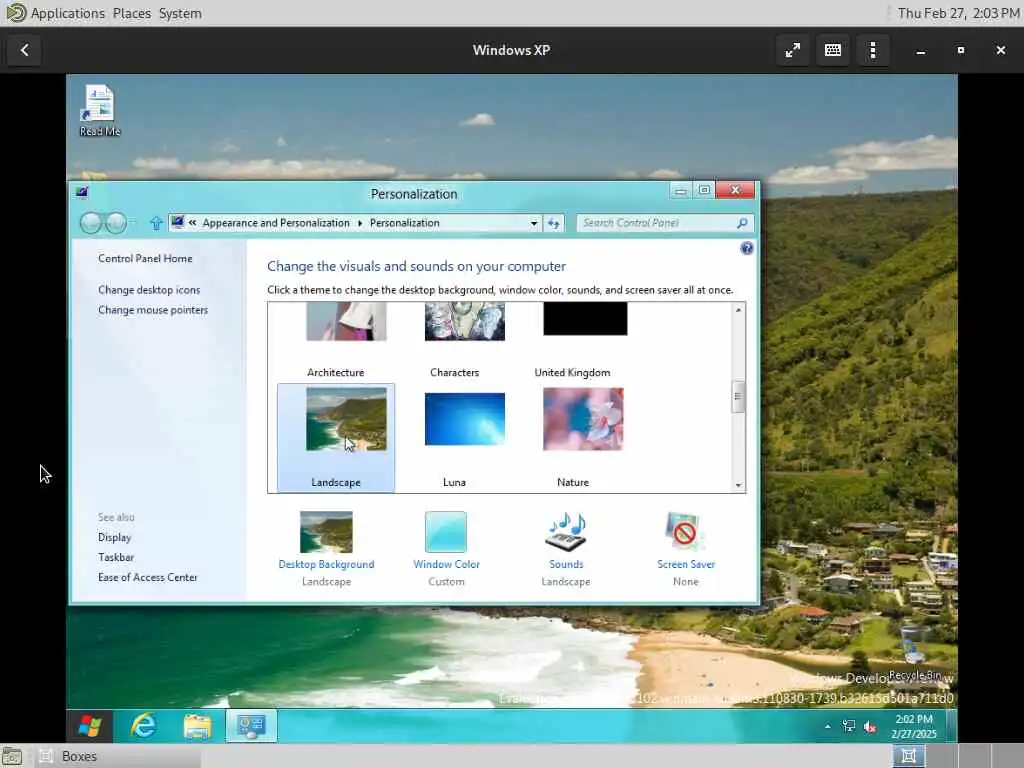Launch Internet Explorer from the taskbar
This screenshot has height=768, width=1024.
(143, 726)
